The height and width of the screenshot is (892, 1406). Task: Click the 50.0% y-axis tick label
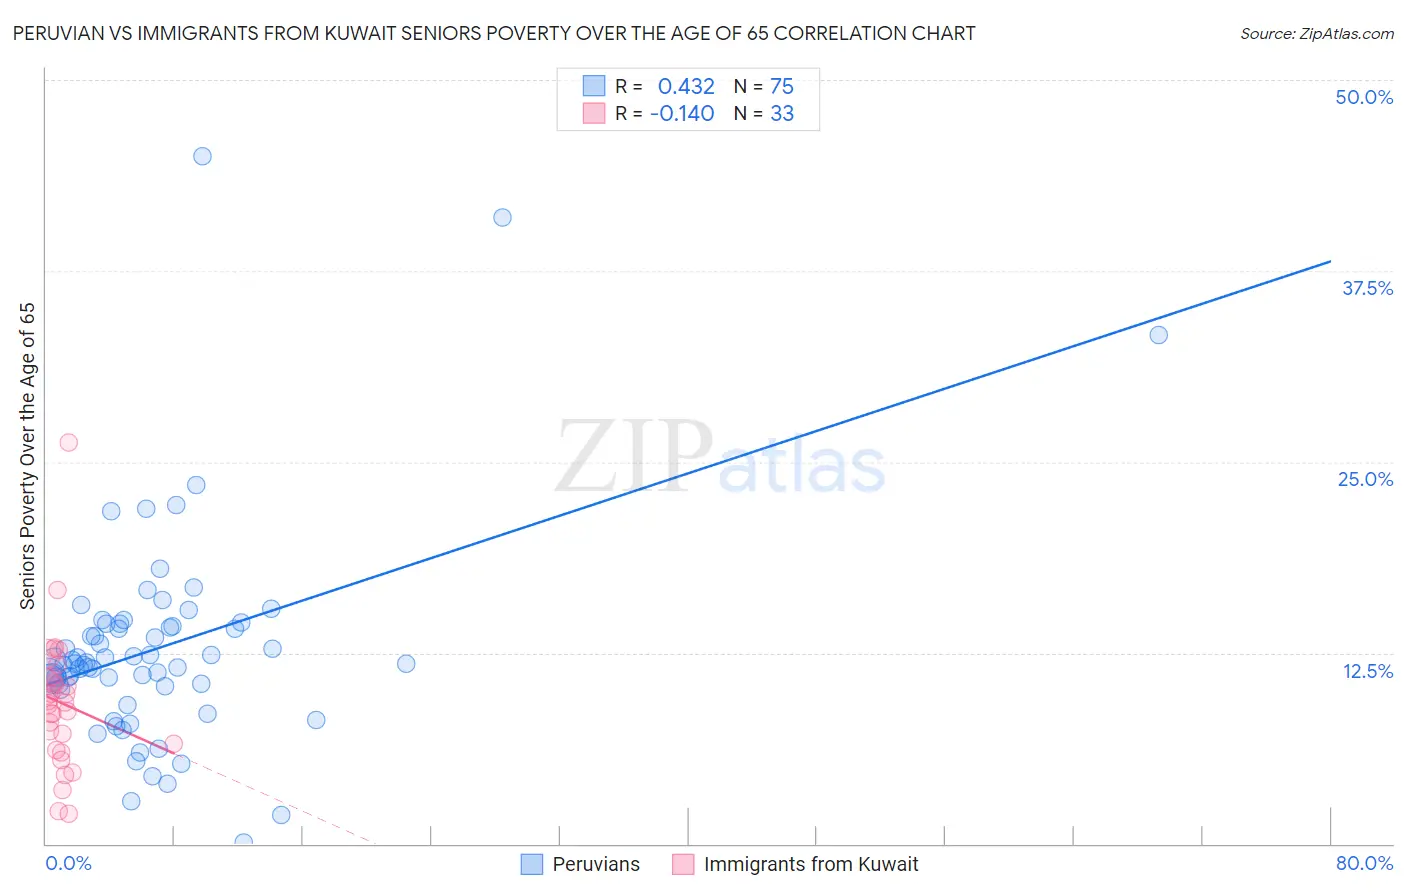pos(1364,97)
